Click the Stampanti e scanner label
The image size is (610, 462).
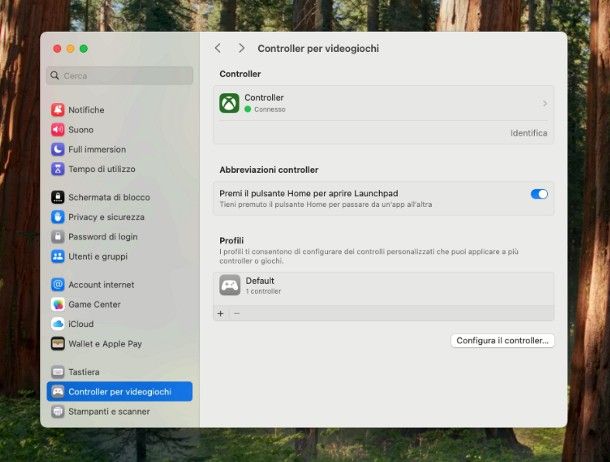click(x=109, y=411)
